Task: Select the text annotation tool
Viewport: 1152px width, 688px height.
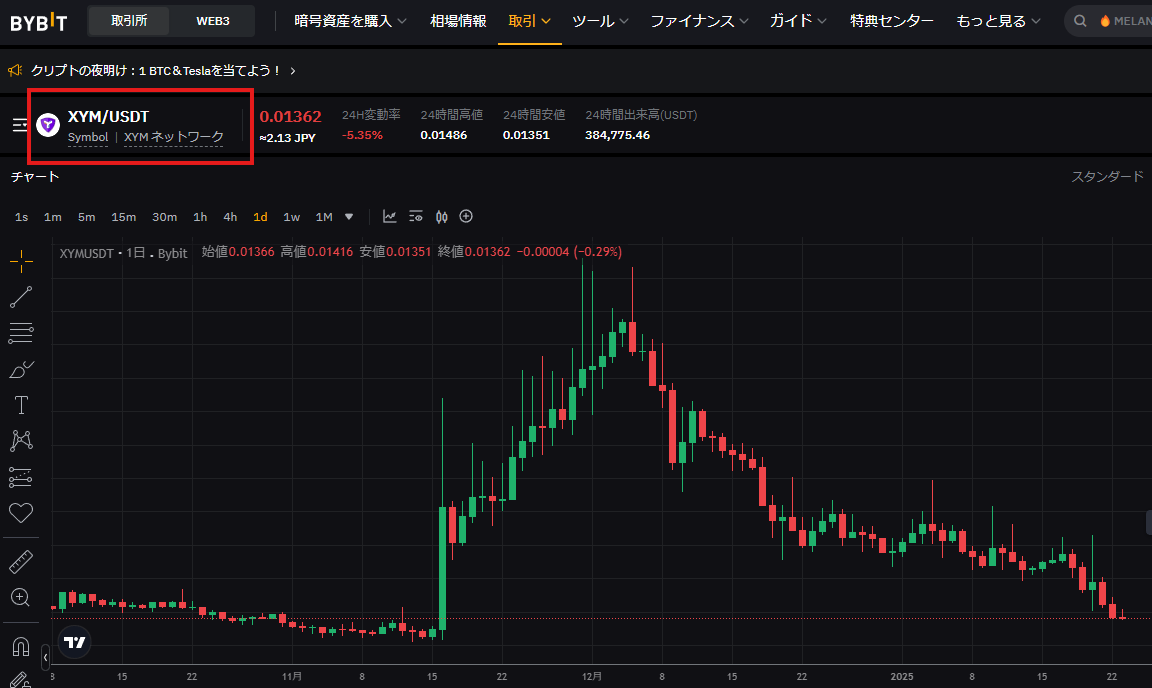Action: pos(21,405)
